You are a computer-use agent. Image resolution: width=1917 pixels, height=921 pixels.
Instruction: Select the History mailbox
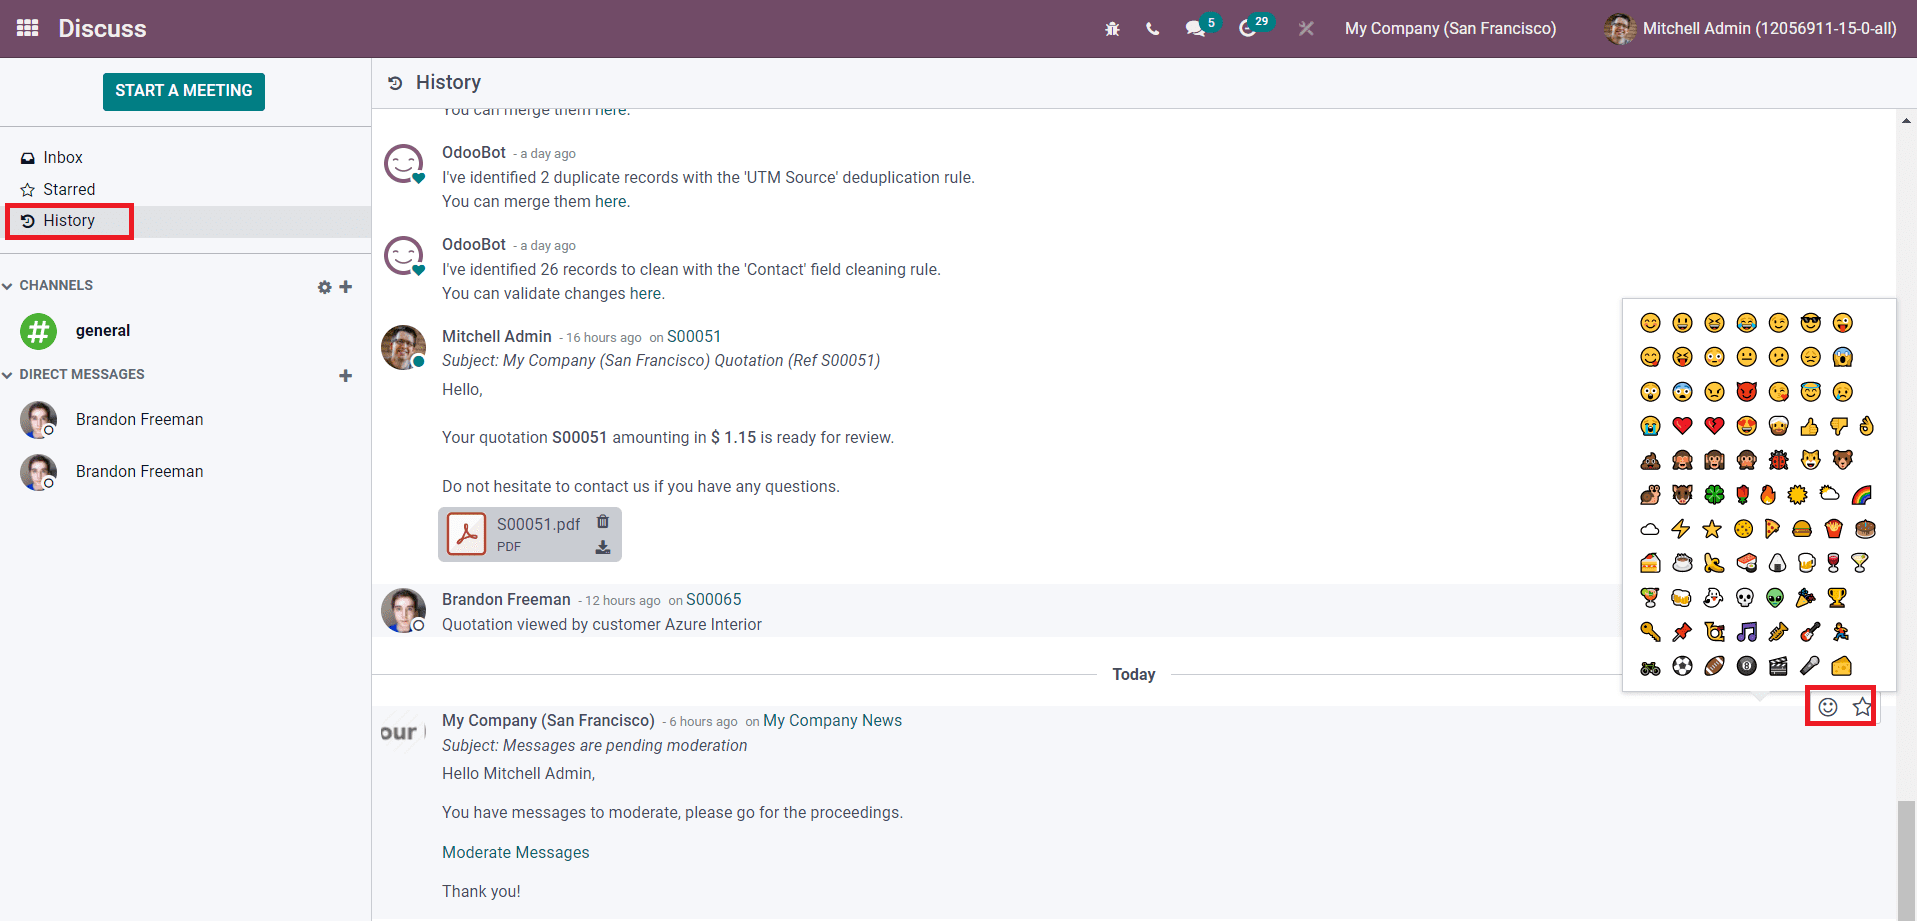[x=185, y=221]
